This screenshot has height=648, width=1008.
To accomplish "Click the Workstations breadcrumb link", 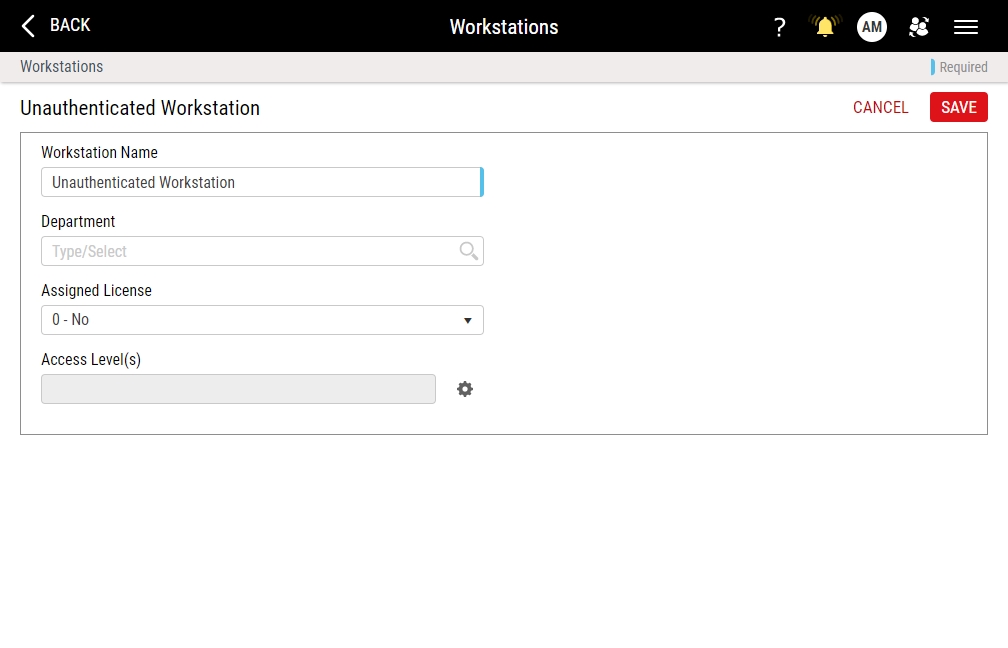I will [x=62, y=67].
